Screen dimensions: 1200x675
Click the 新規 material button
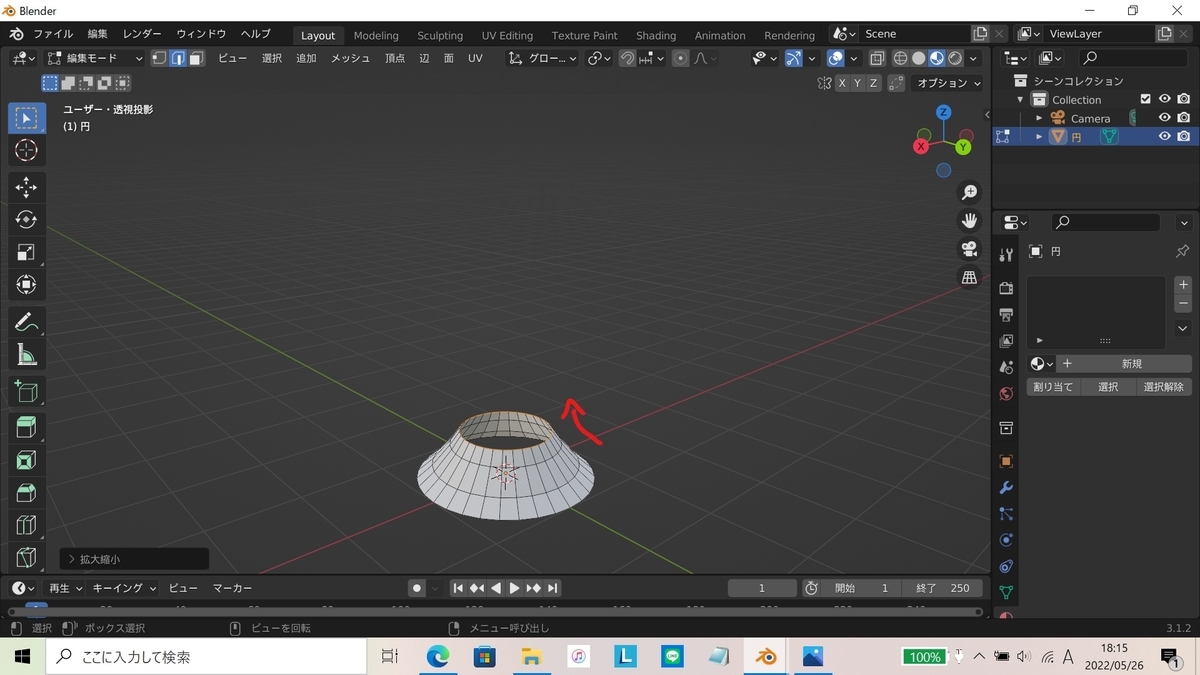pos(1130,364)
